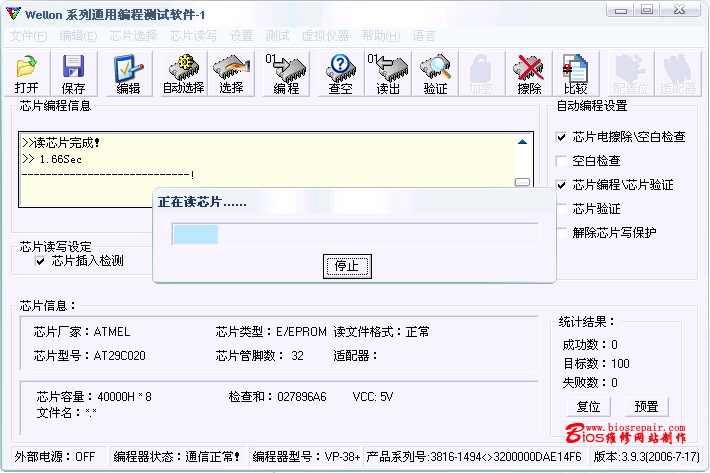Open the 芯片选择 menu
Viewport: 710px width, 473px height.
click(x=133, y=36)
